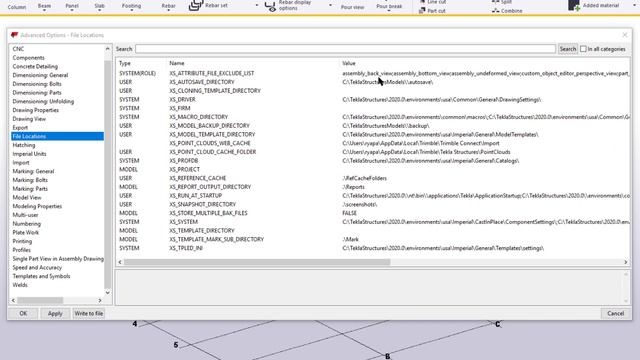Click the Rebar set icon
Screen dimensions: 640x360
click(x=196, y=5)
